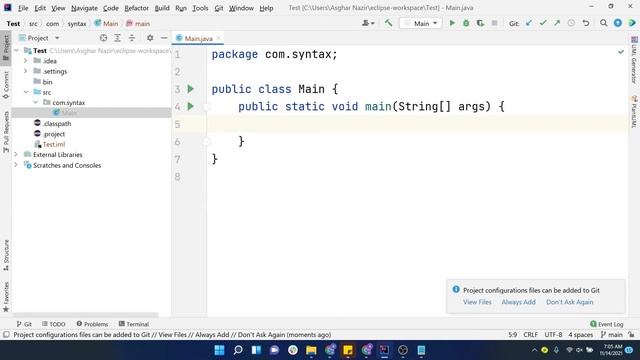Viewport: 640px width, 360px height.
Task: Click 4 spaces indent setting
Action: 580,335
